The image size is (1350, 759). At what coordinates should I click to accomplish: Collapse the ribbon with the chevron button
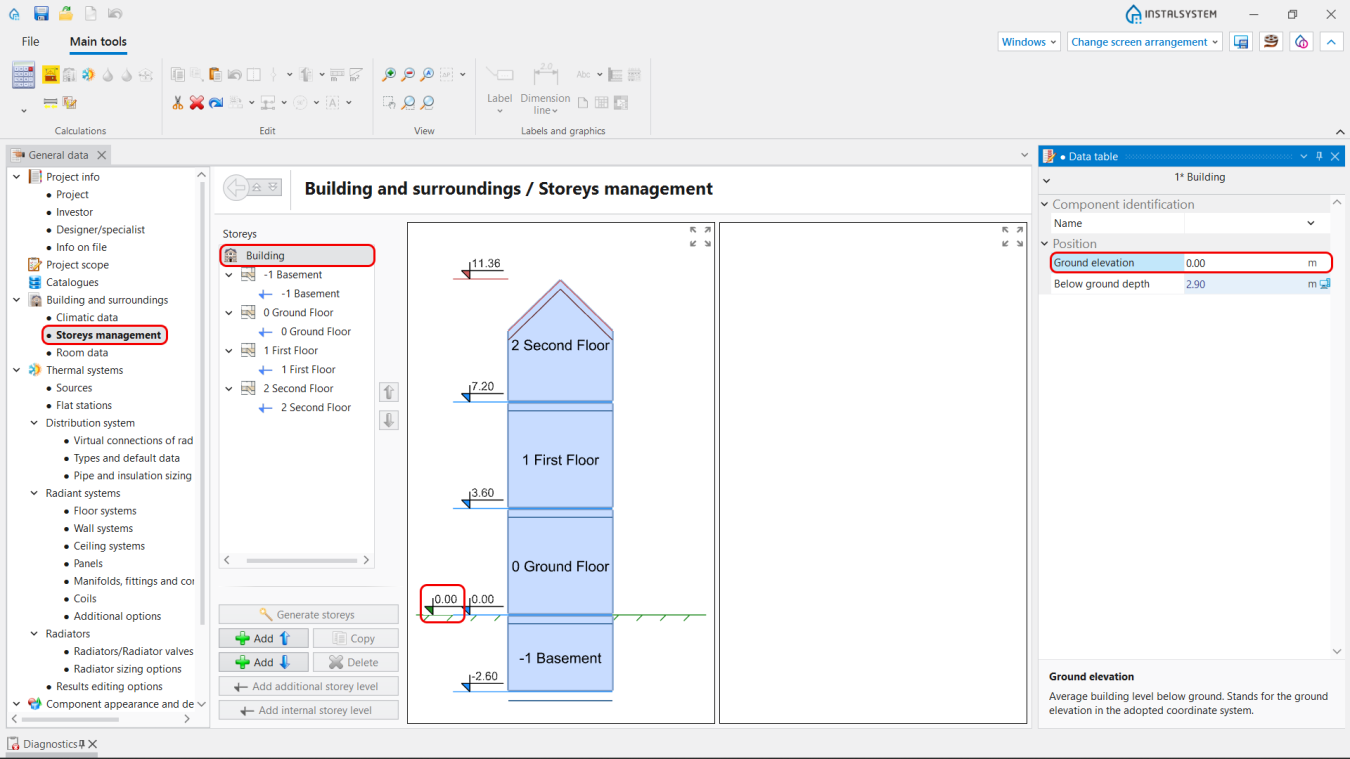pyautogui.click(x=1331, y=42)
